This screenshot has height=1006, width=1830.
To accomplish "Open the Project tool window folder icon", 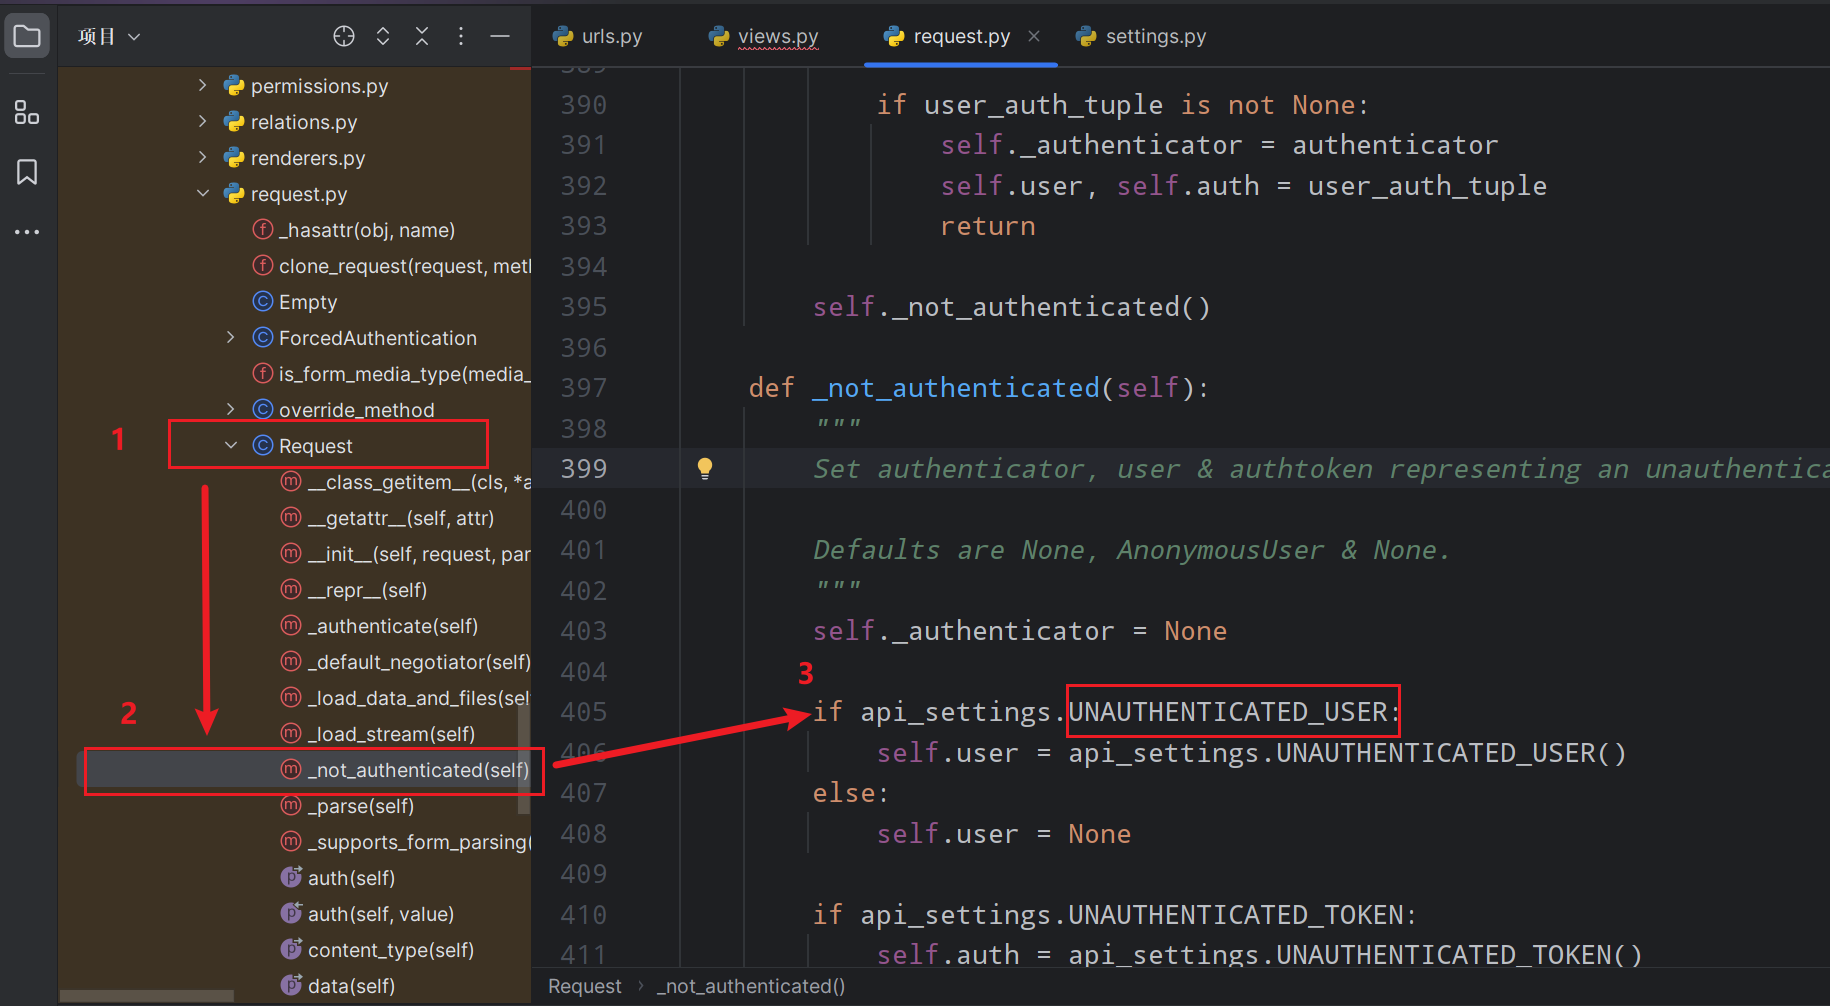I will tap(27, 37).
